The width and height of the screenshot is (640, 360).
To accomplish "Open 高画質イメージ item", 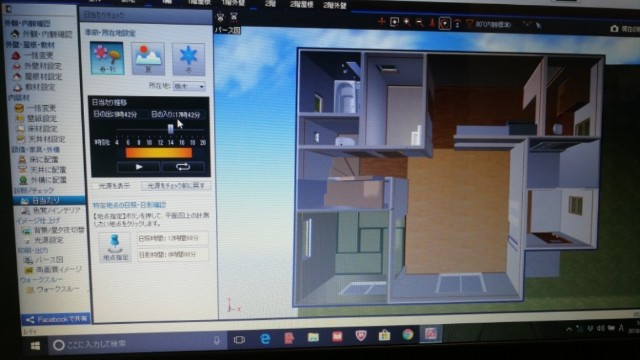I will click(x=53, y=269).
